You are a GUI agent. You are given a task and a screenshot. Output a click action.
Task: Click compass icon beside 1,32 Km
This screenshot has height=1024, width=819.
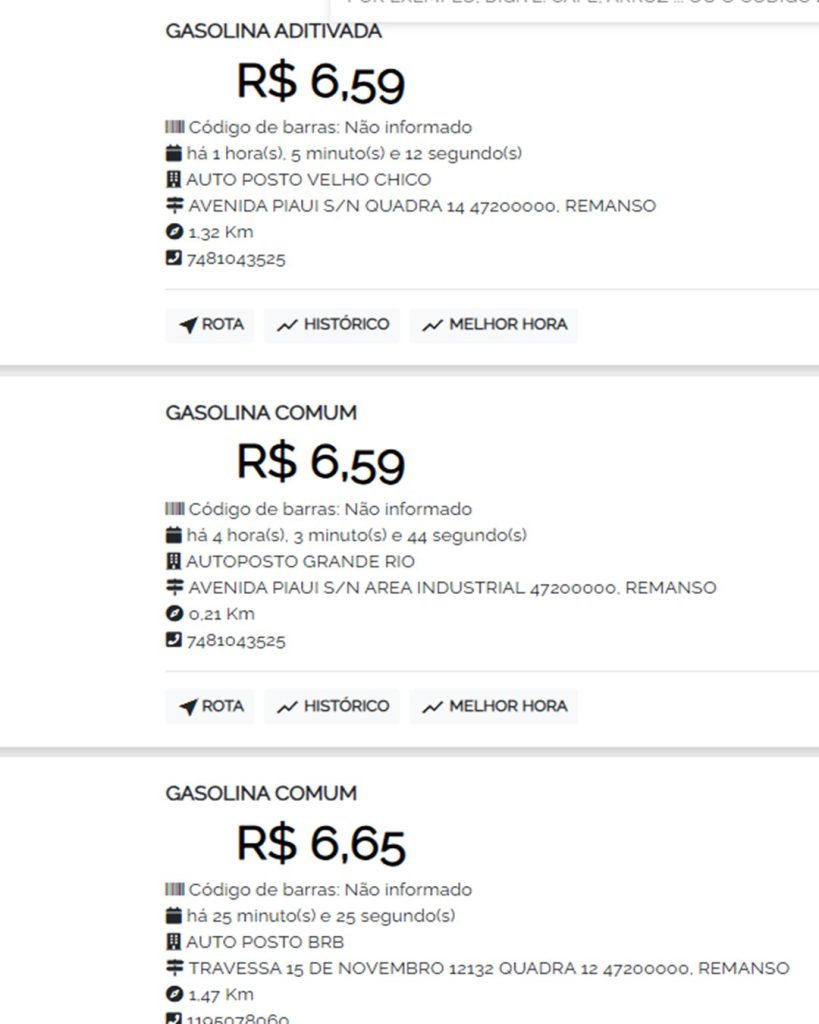(174, 232)
